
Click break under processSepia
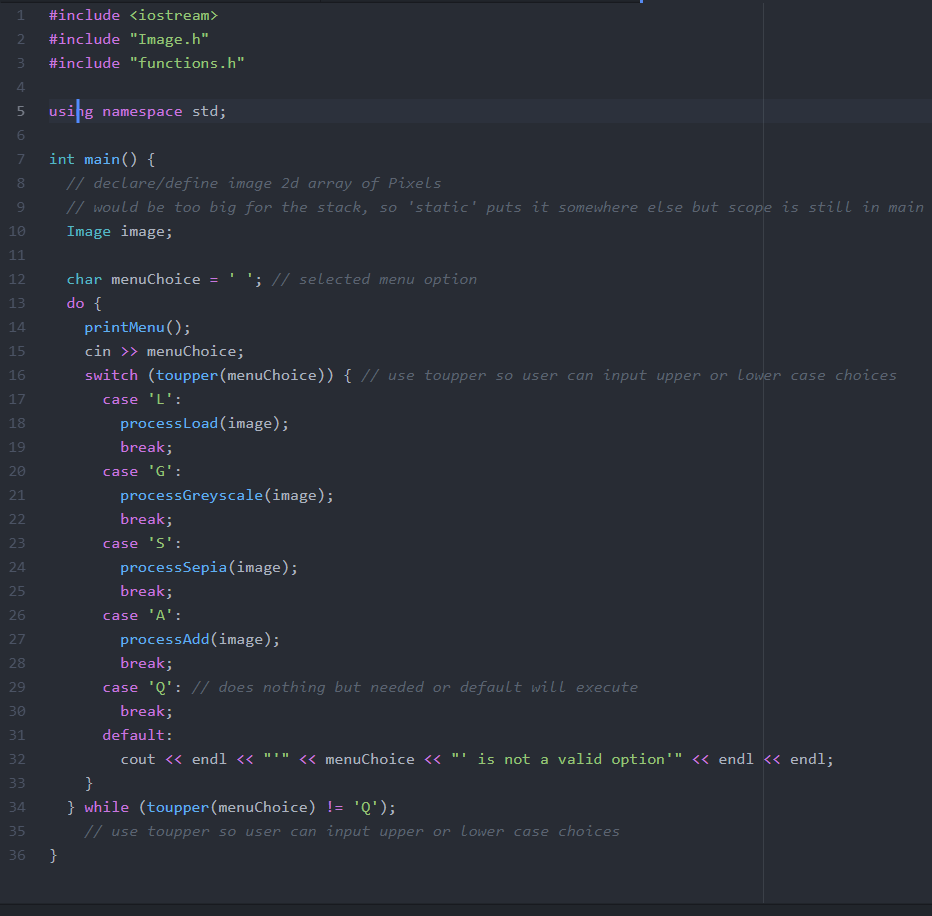coord(142,591)
